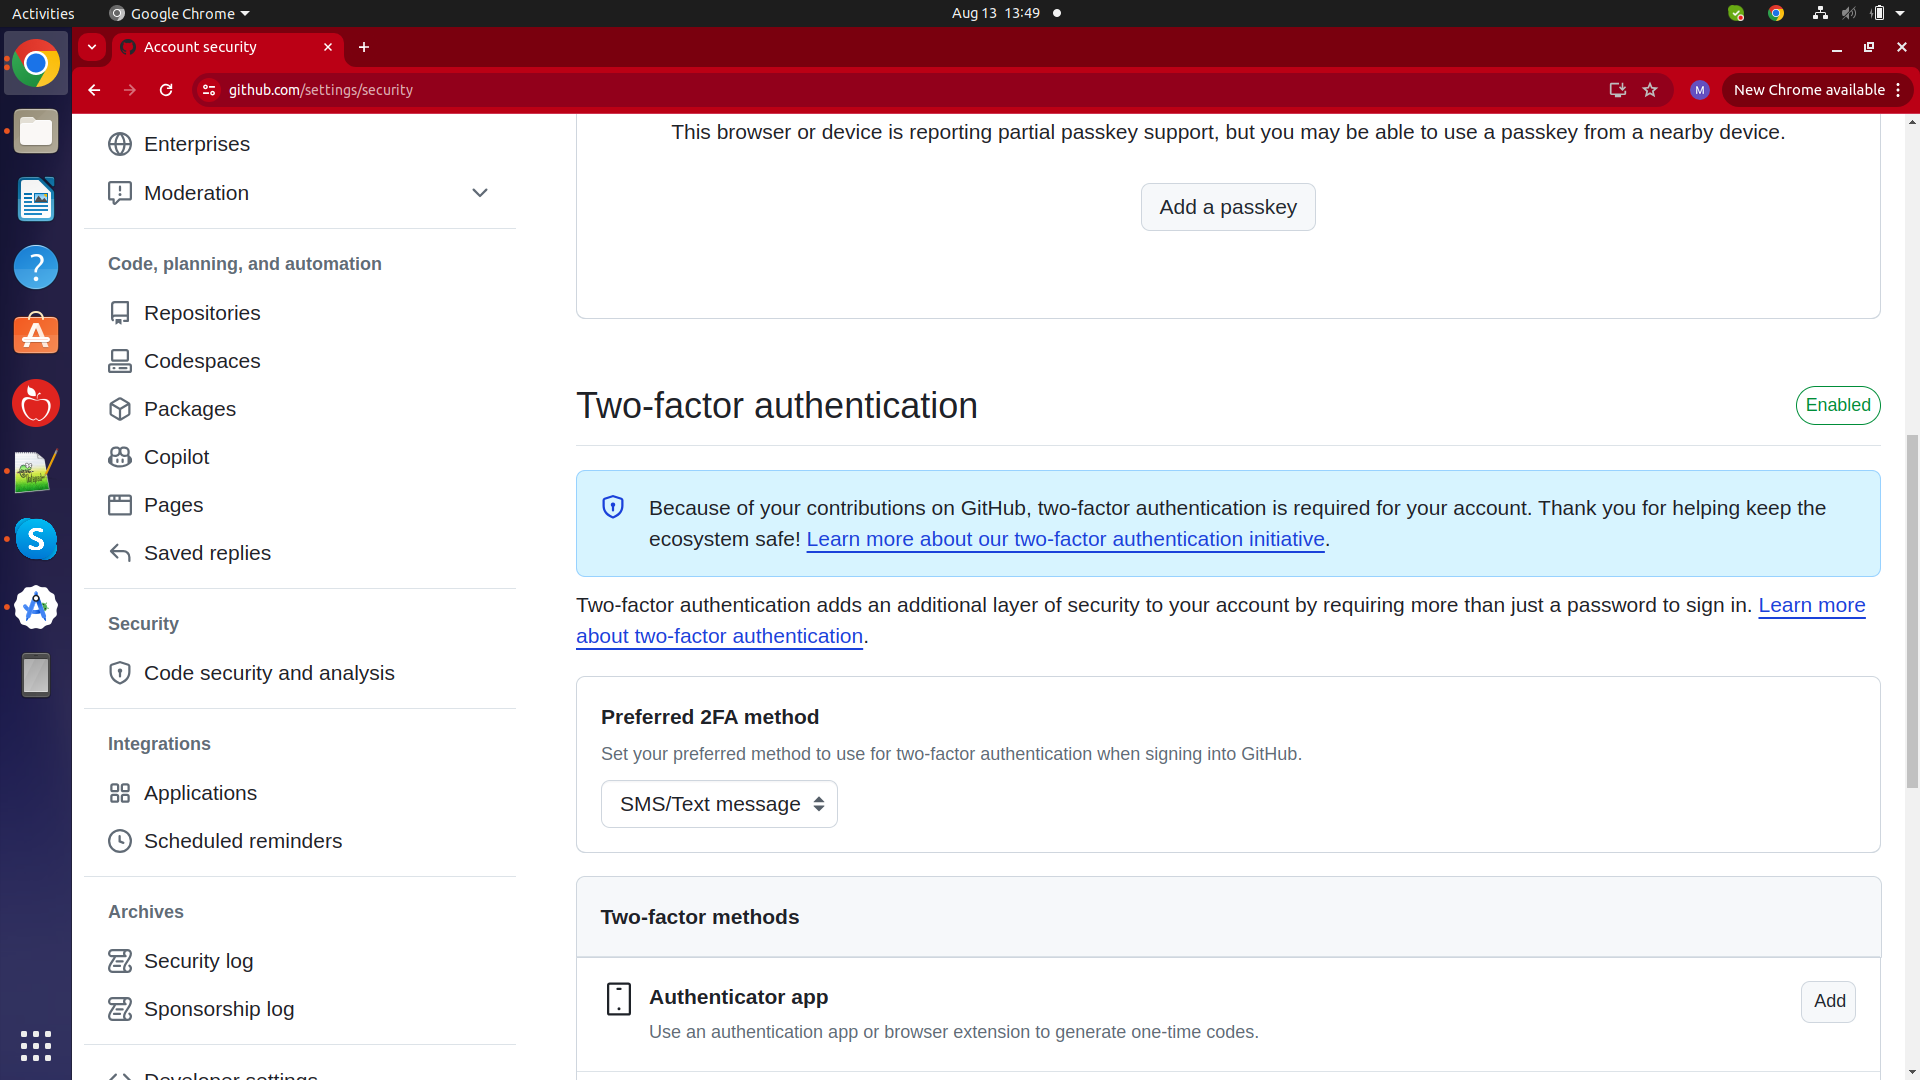Open Pages settings label
1920x1080 pixels.
(x=174, y=505)
